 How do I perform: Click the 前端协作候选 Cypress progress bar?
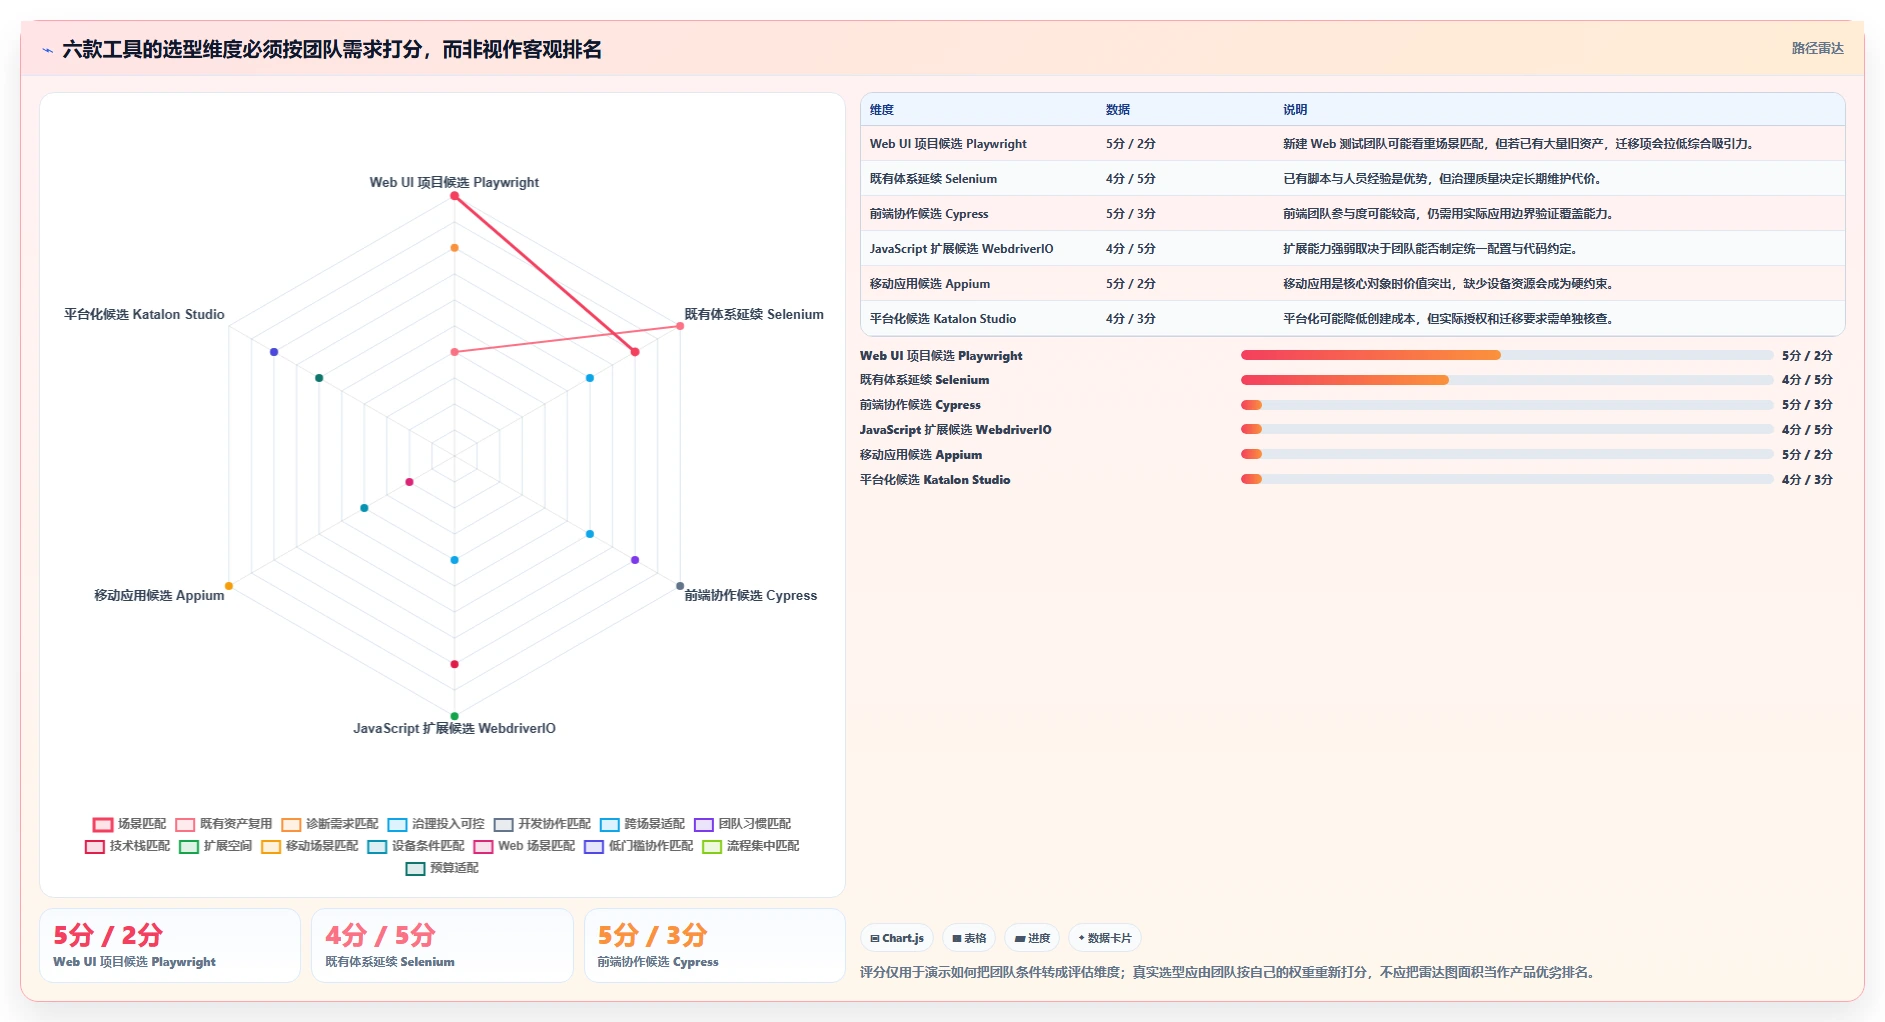[1507, 405]
